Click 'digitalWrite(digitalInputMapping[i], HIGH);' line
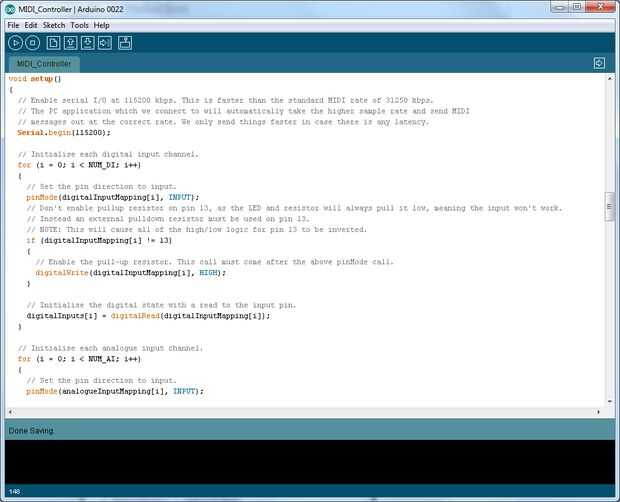The height and width of the screenshot is (502, 620). click(130, 273)
